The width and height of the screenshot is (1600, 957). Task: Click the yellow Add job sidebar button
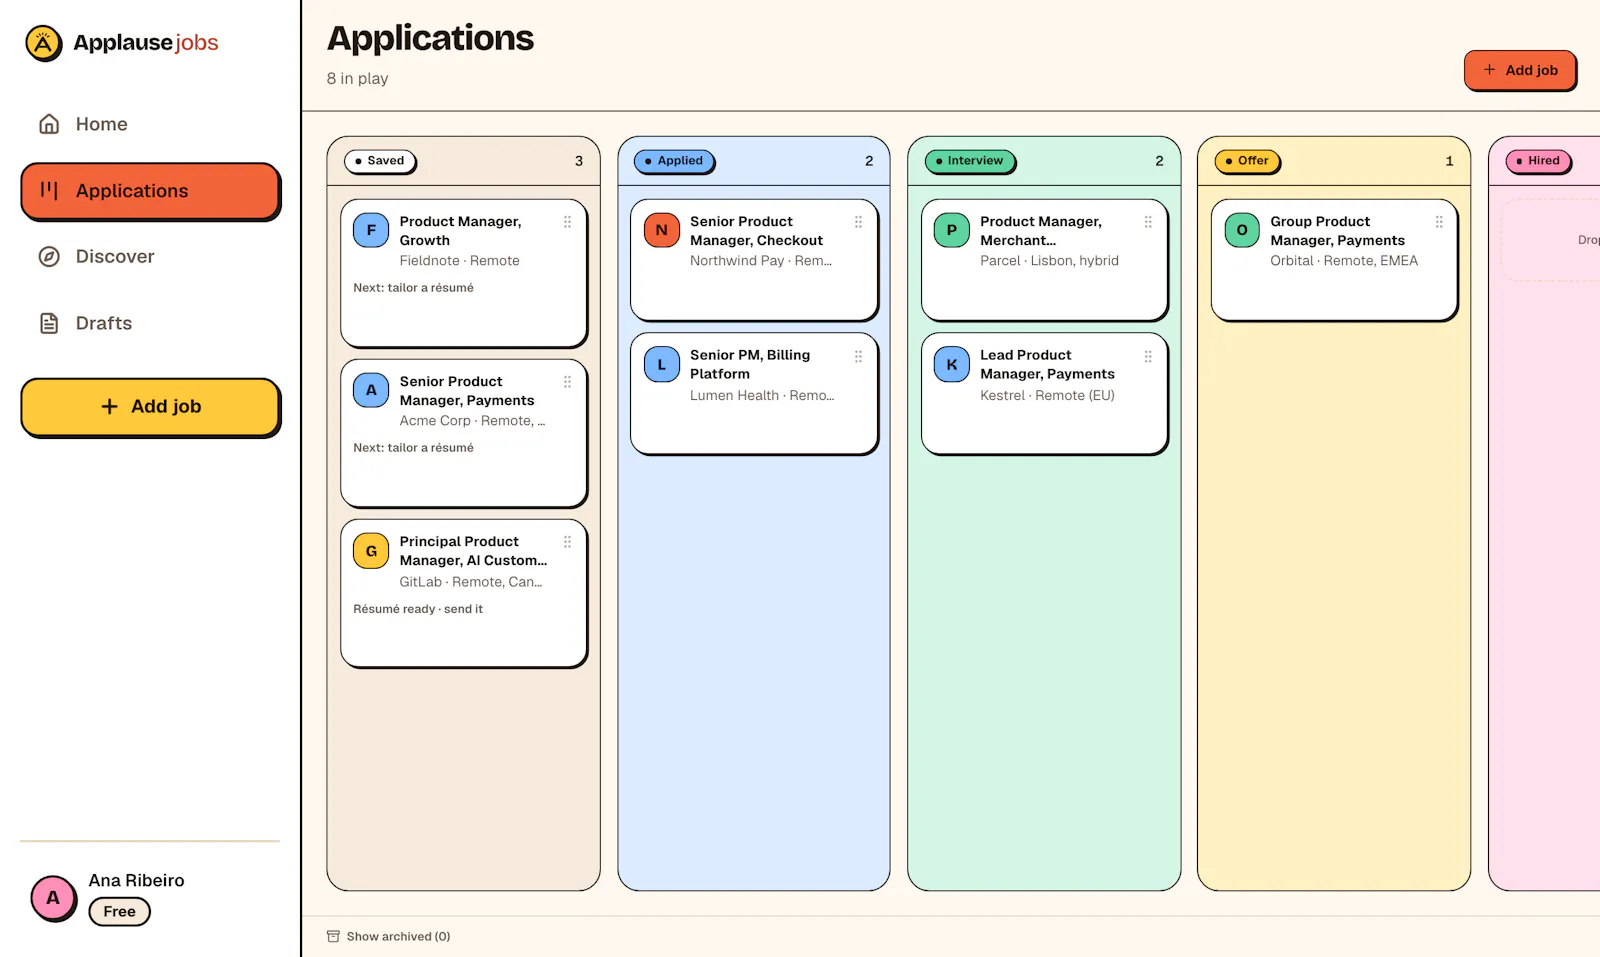[x=150, y=407]
